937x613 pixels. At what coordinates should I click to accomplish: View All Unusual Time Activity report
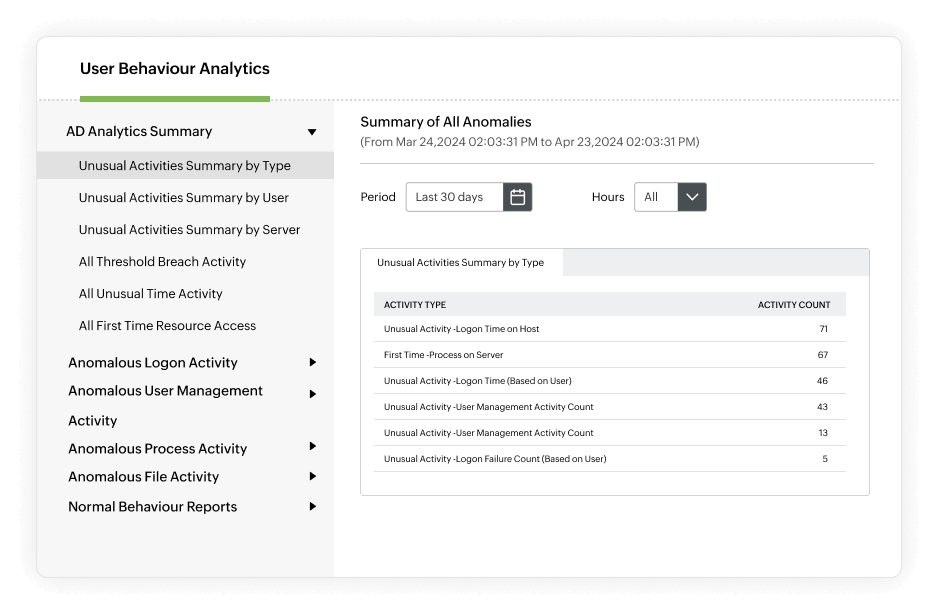tap(150, 294)
